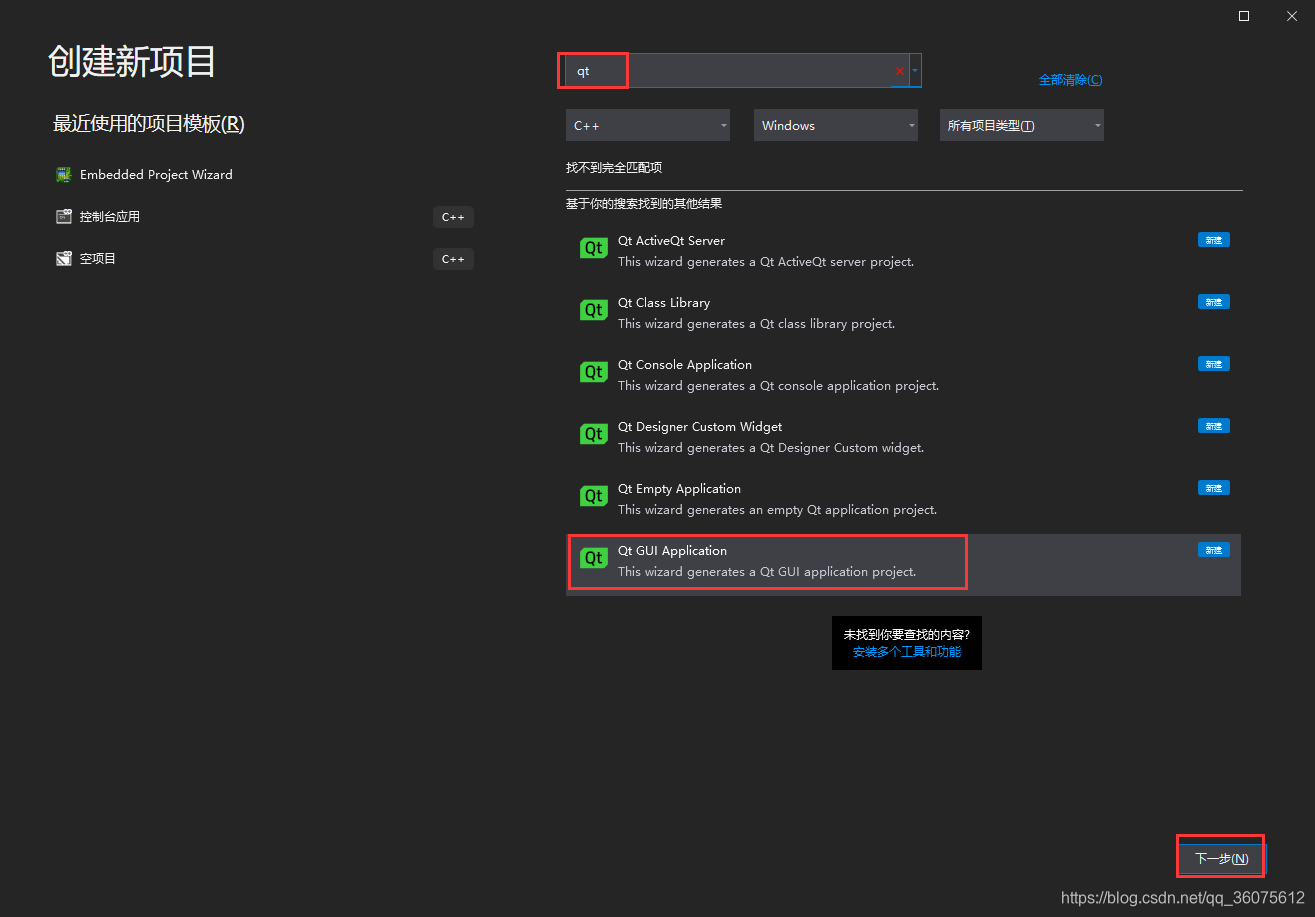Open the C++ language filter dropdown
The image size is (1315, 917).
647,125
